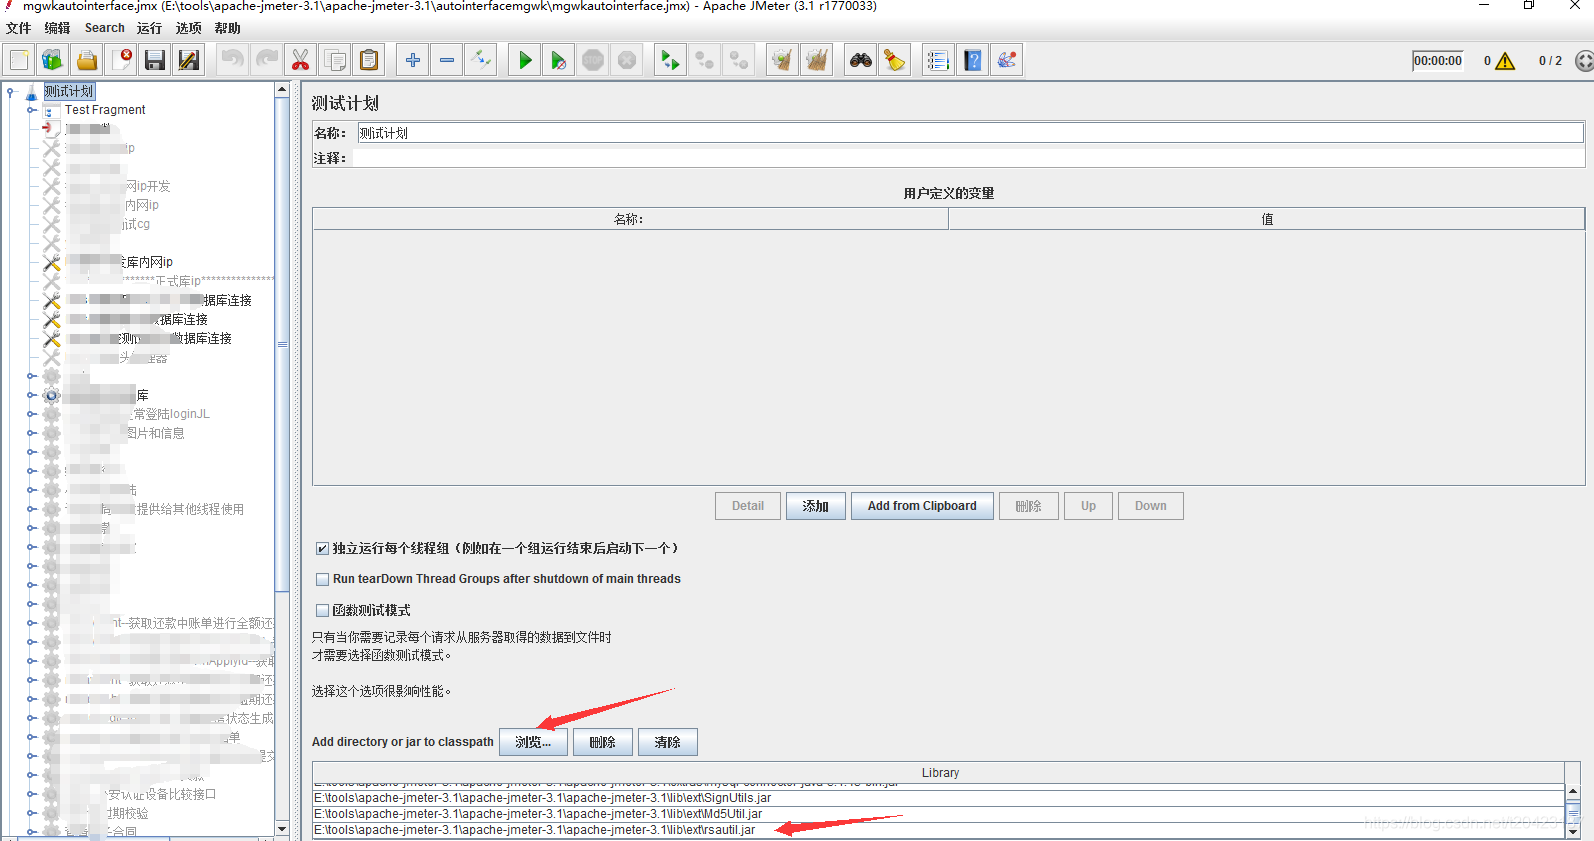
Task: Click Library list scrollbar down arrow
Action: 1573,831
